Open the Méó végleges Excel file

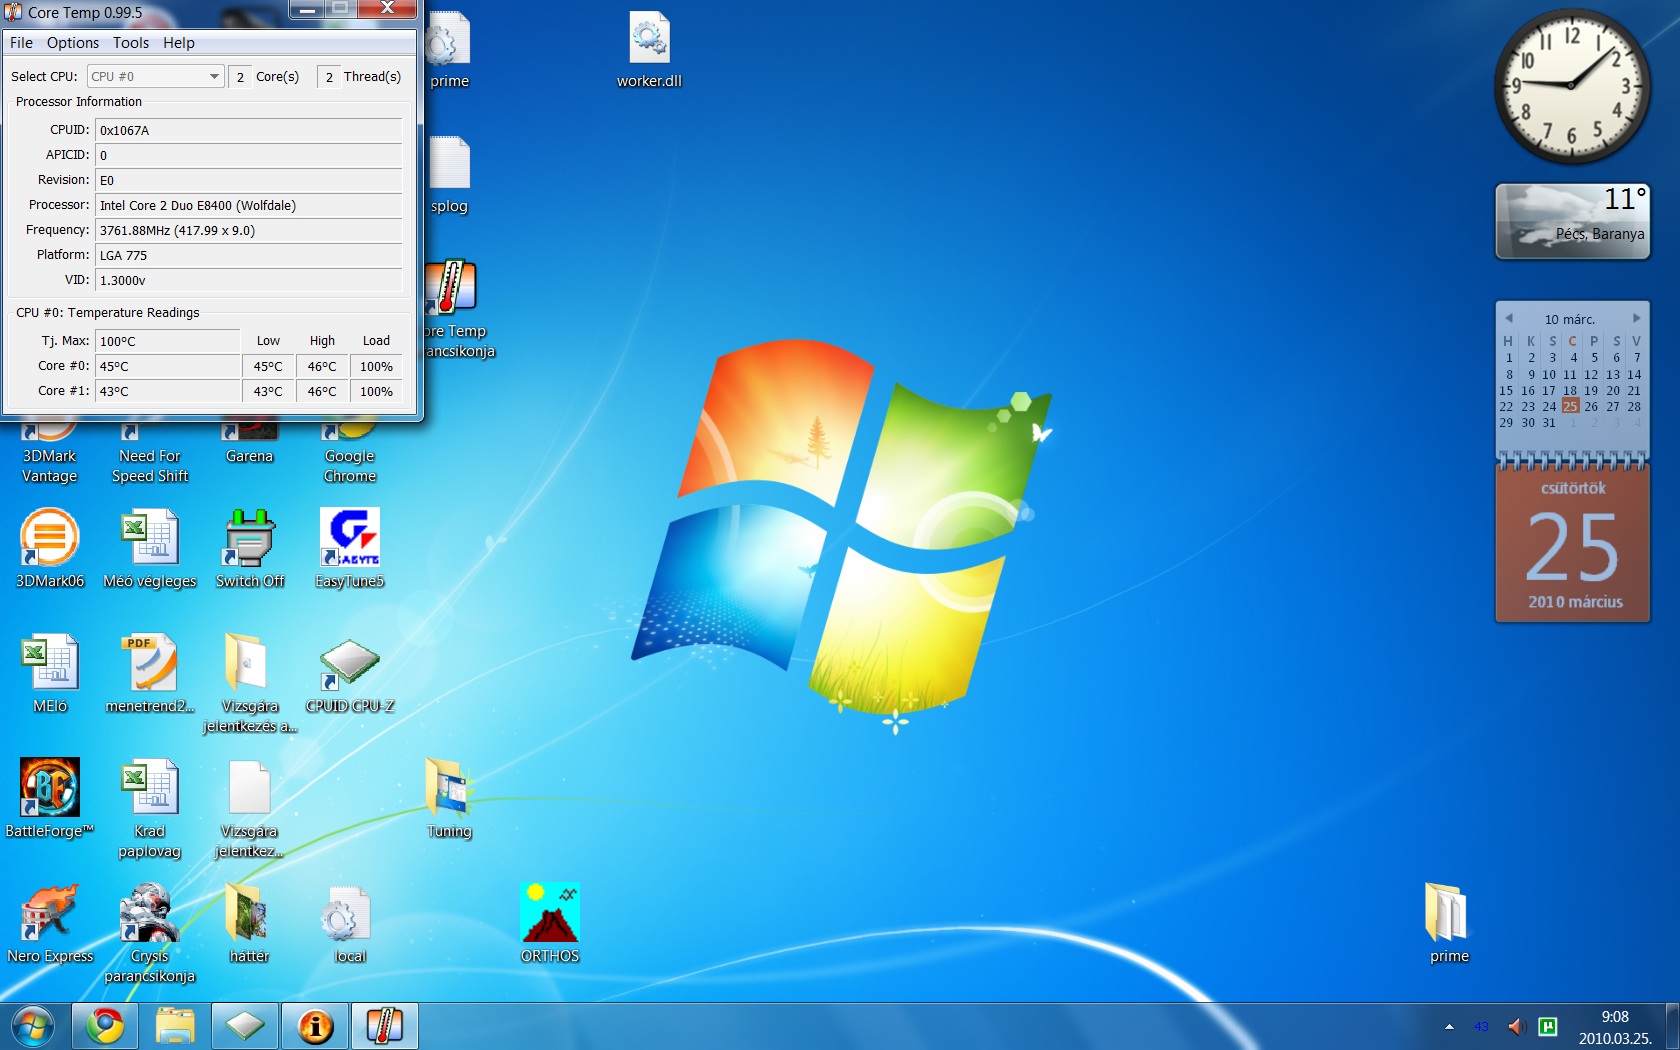(150, 548)
